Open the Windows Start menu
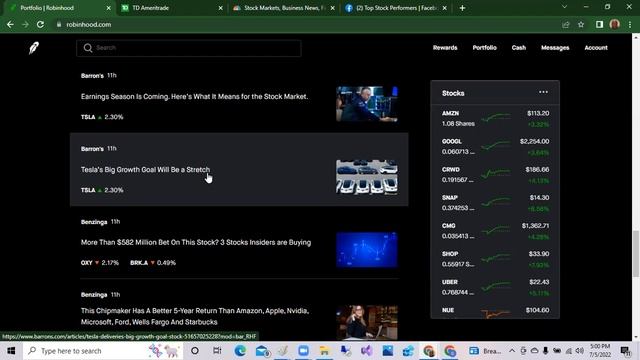Viewport: 640px width, 360px height. pyautogui.click(x=11, y=351)
